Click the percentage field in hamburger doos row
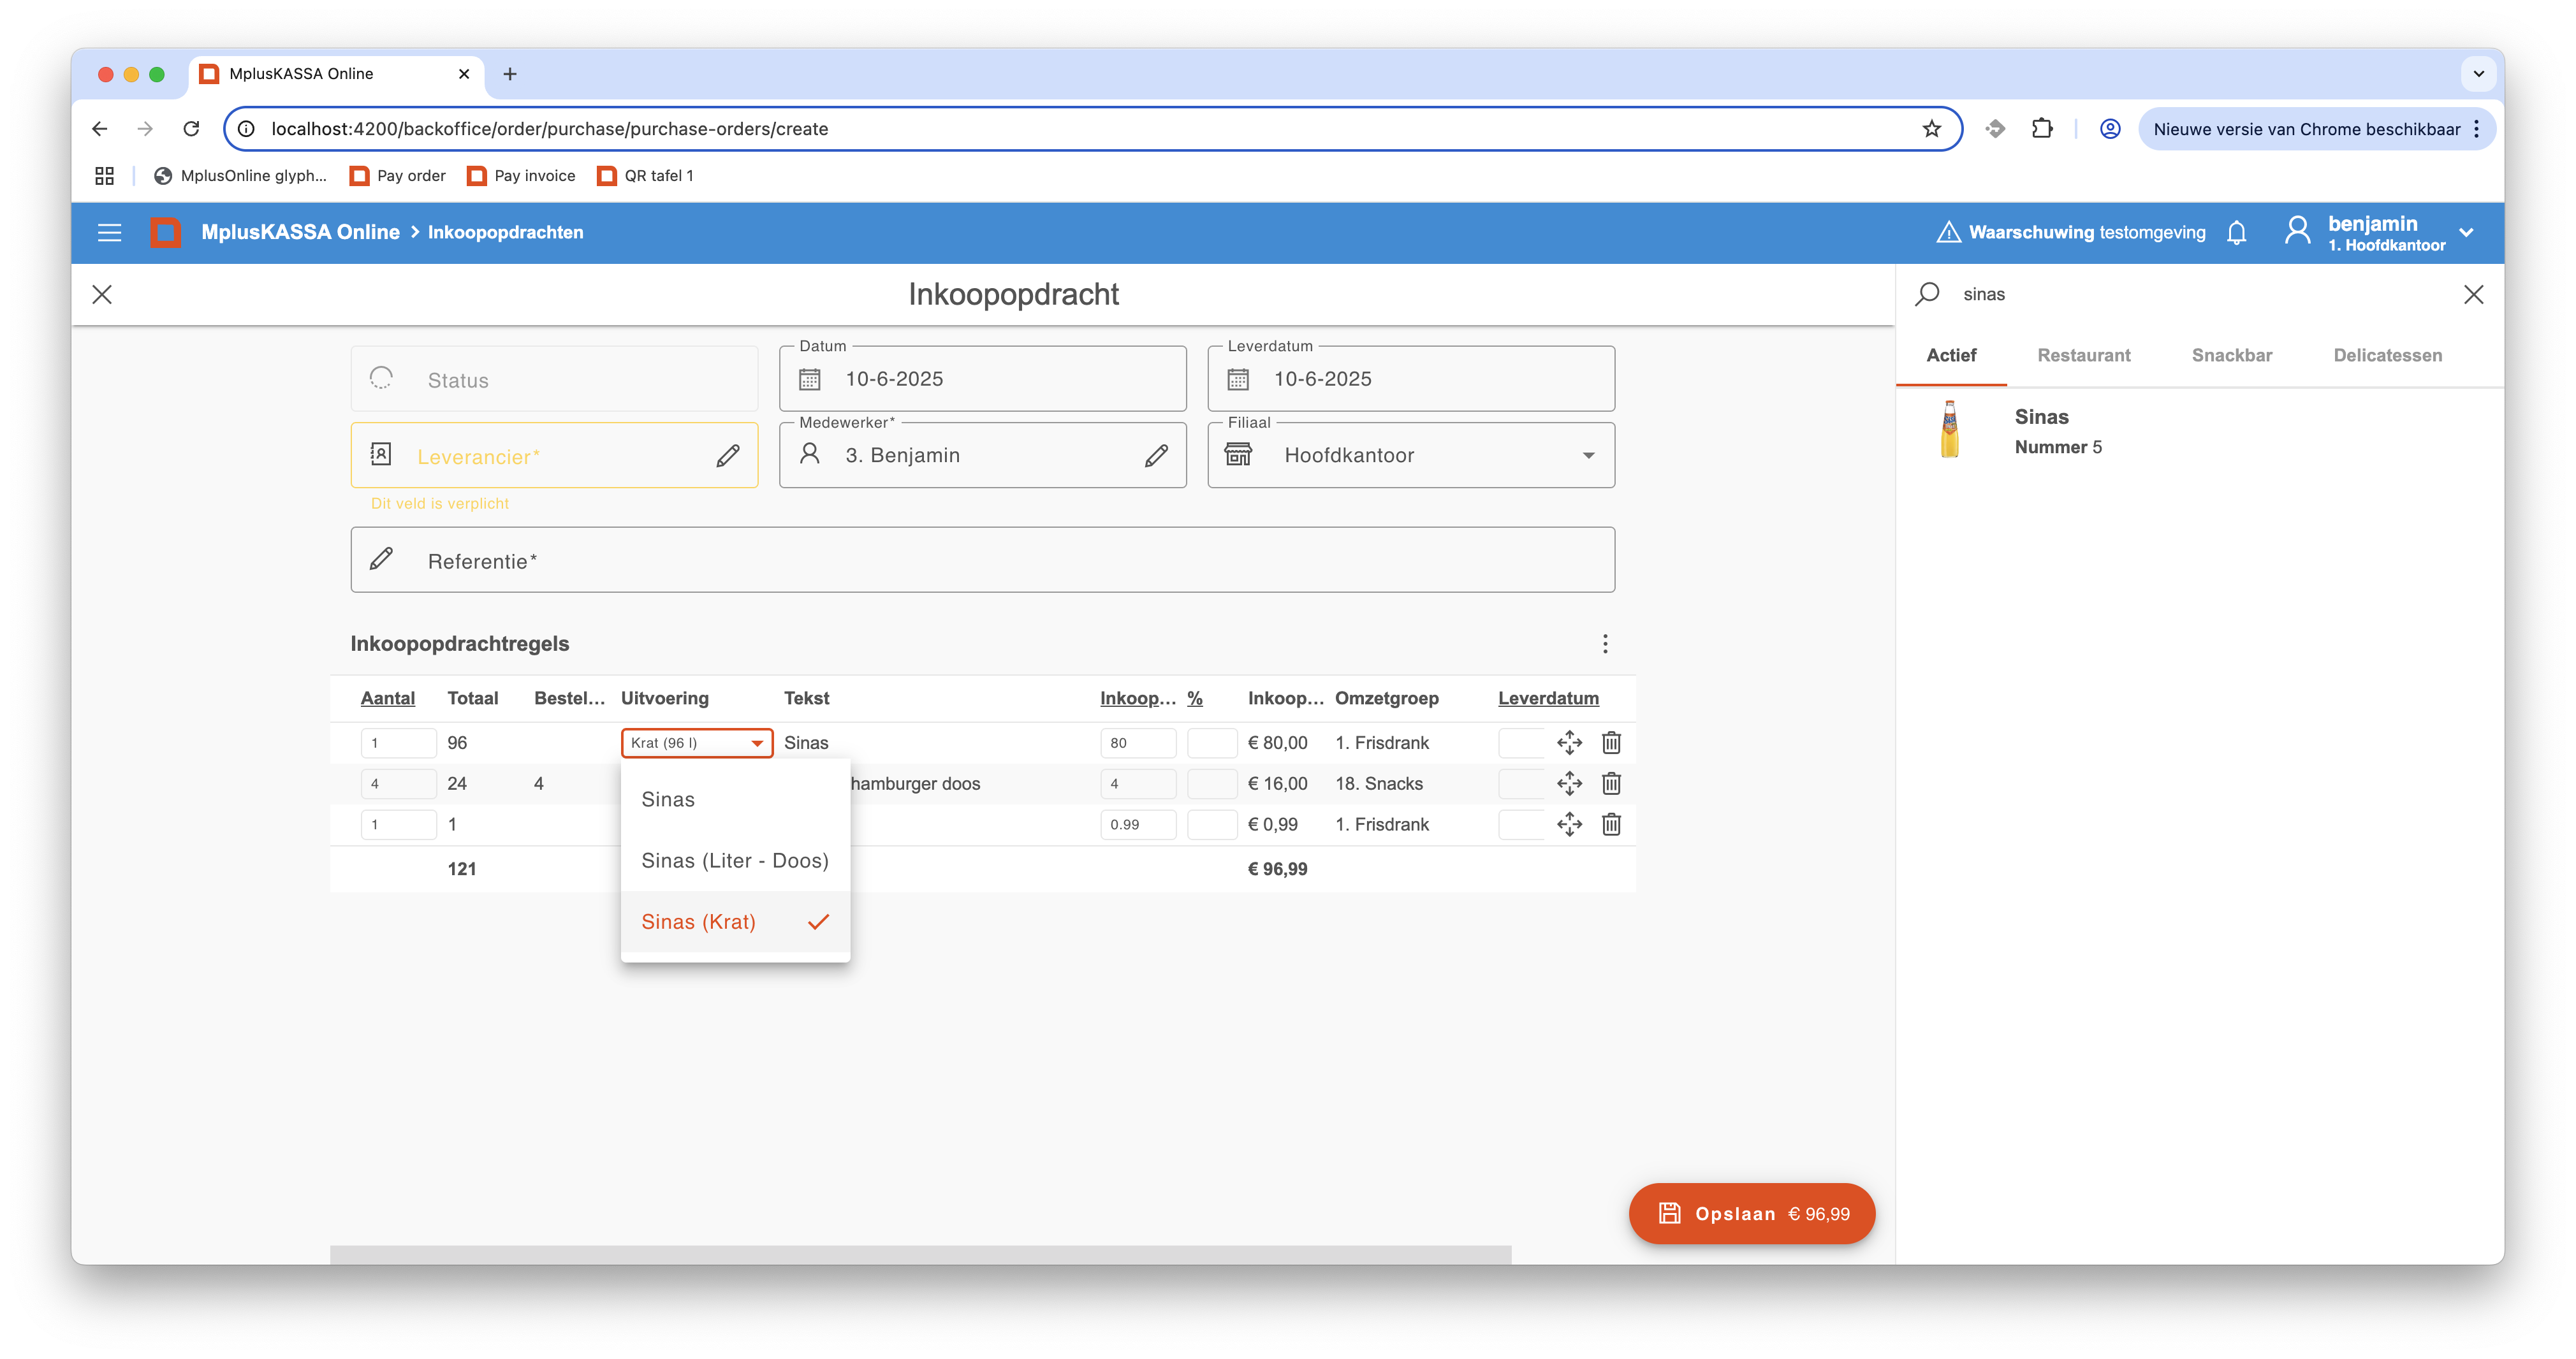 click(x=1211, y=784)
